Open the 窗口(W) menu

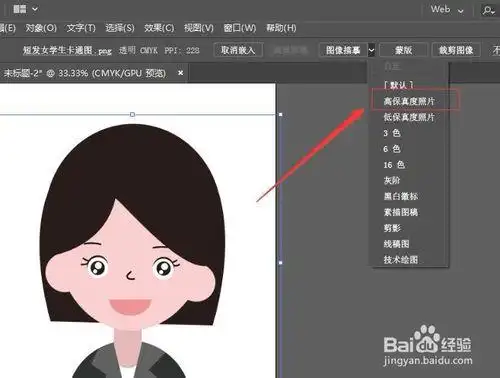pyautogui.click(x=240, y=28)
